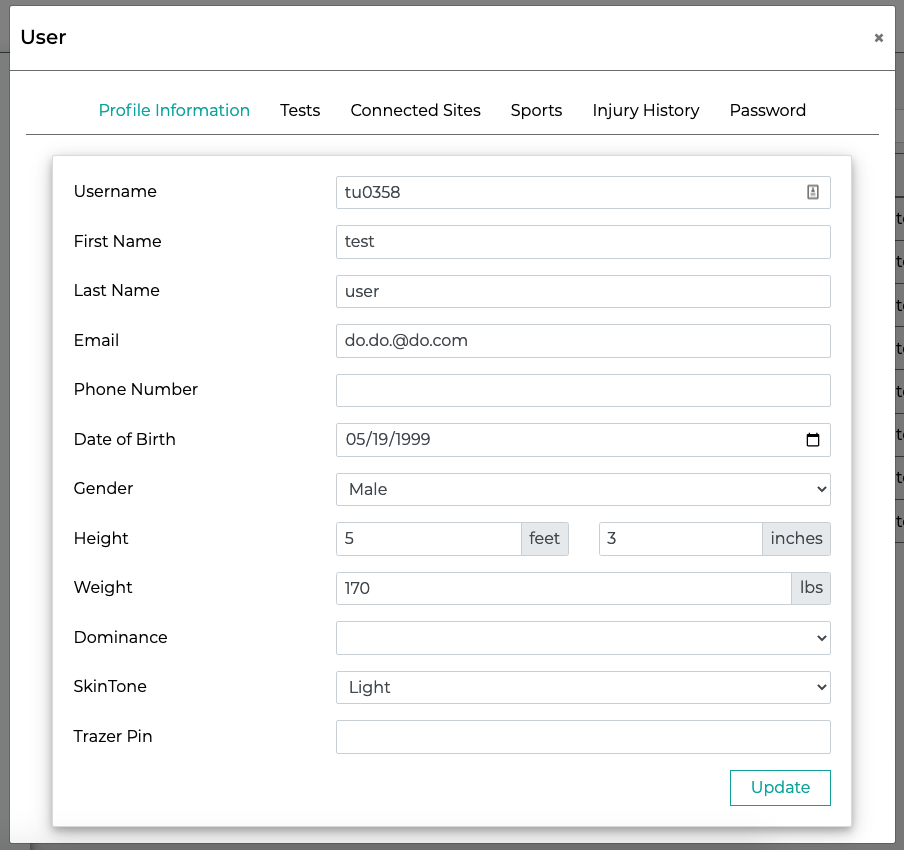
Task: Open the Password tab
Action: [767, 110]
